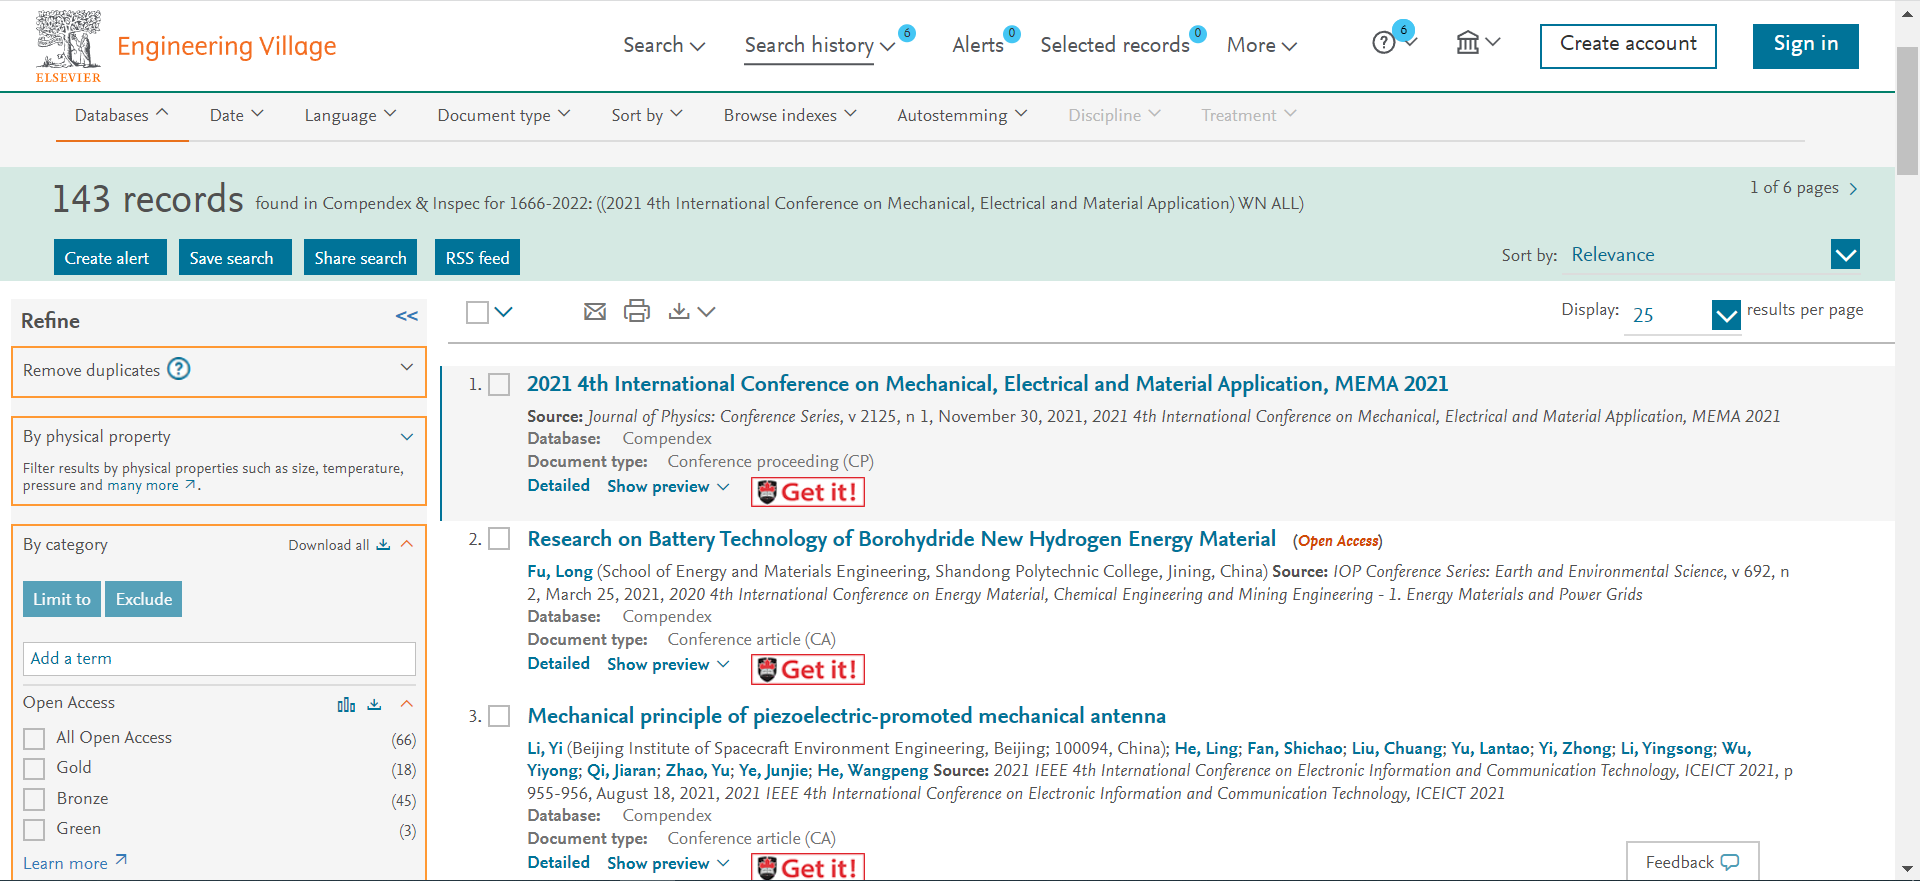
Task: Collapse Open Access facet
Action: pyautogui.click(x=407, y=704)
